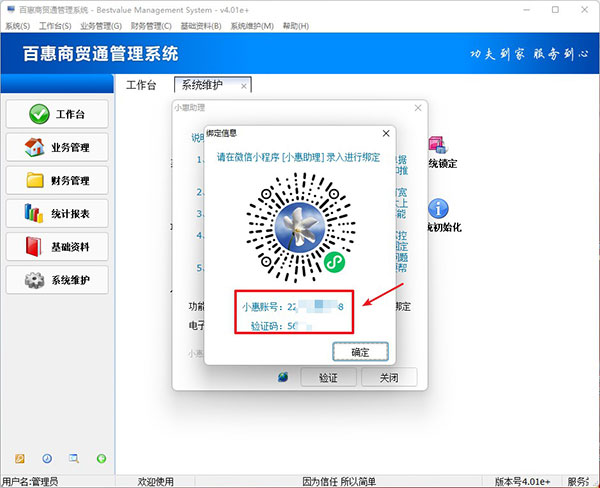The image size is (600, 488).
Task: Click the red book icon beside 基础资料
Action: (x=34, y=246)
